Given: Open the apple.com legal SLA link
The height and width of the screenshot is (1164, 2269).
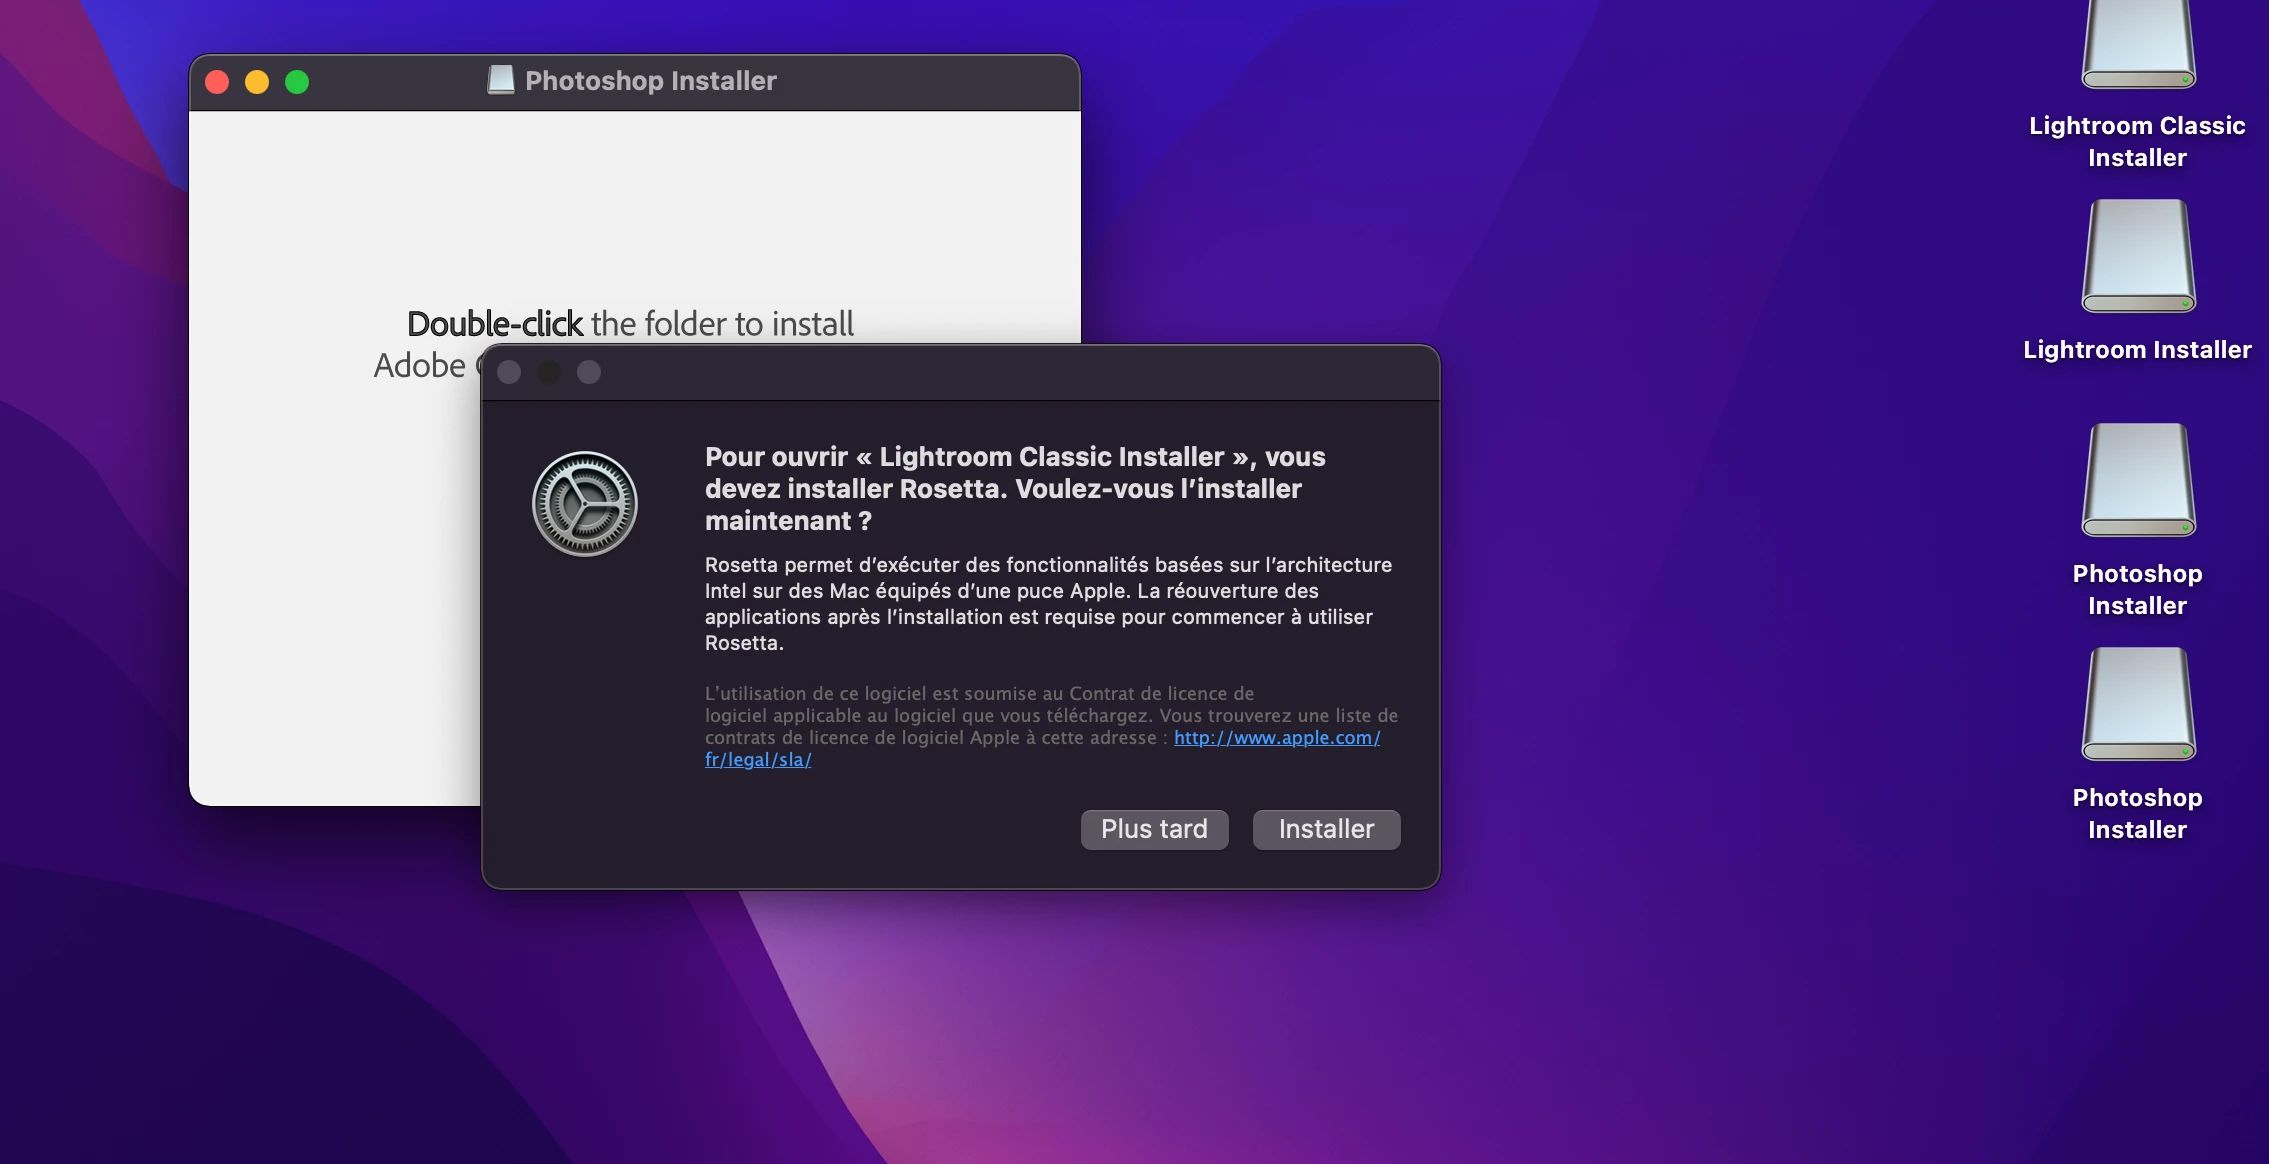Looking at the screenshot, I should pyautogui.click(x=1276, y=738).
